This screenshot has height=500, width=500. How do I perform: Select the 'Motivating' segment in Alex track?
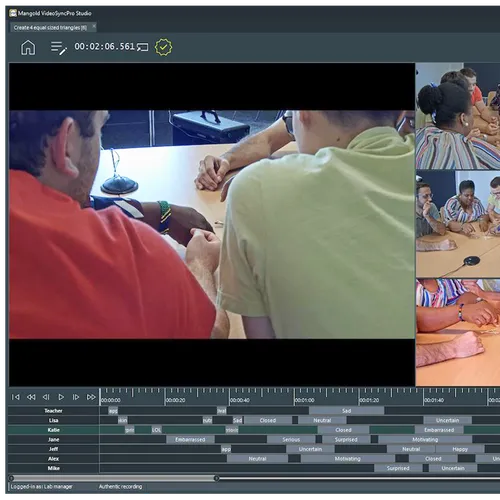pyautogui.click(x=348, y=459)
